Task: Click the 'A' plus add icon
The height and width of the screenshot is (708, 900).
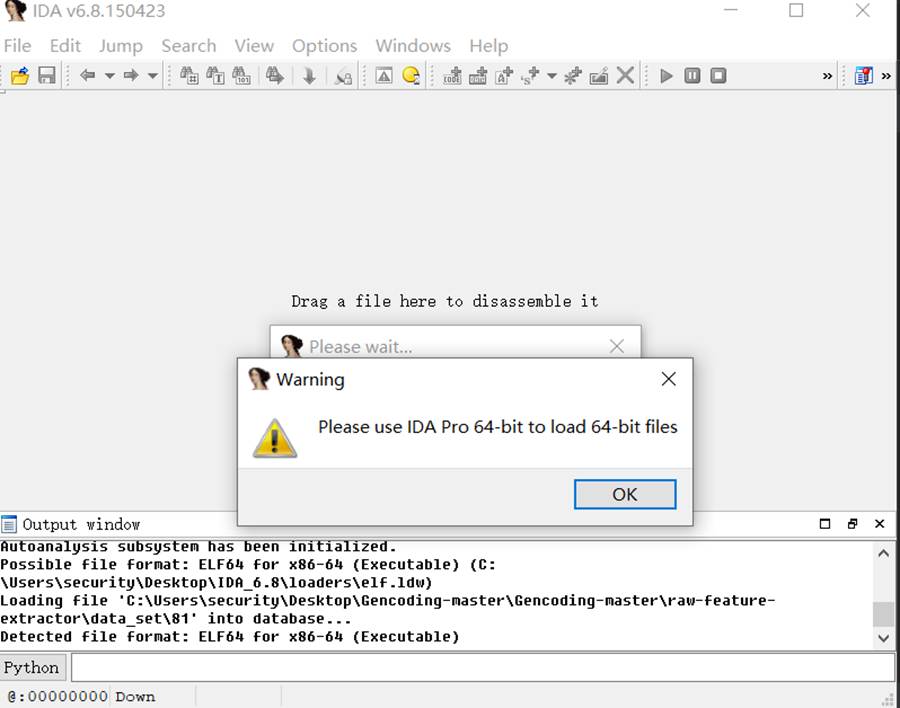Action: pos(504,75)
